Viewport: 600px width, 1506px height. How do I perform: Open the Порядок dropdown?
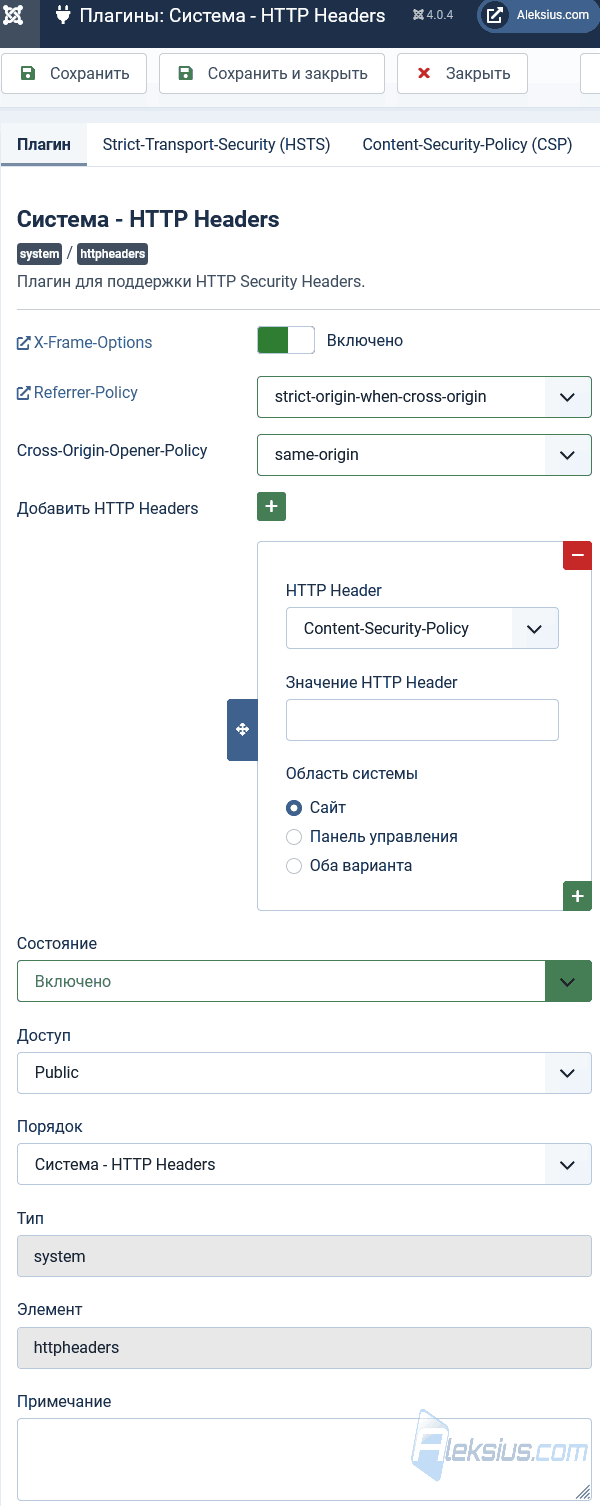pos(304,1164)
